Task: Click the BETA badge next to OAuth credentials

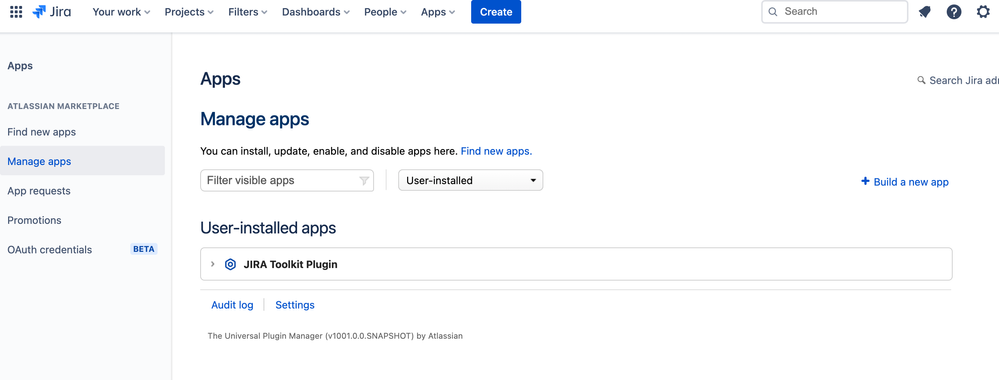Action: (x=144, y=249)
